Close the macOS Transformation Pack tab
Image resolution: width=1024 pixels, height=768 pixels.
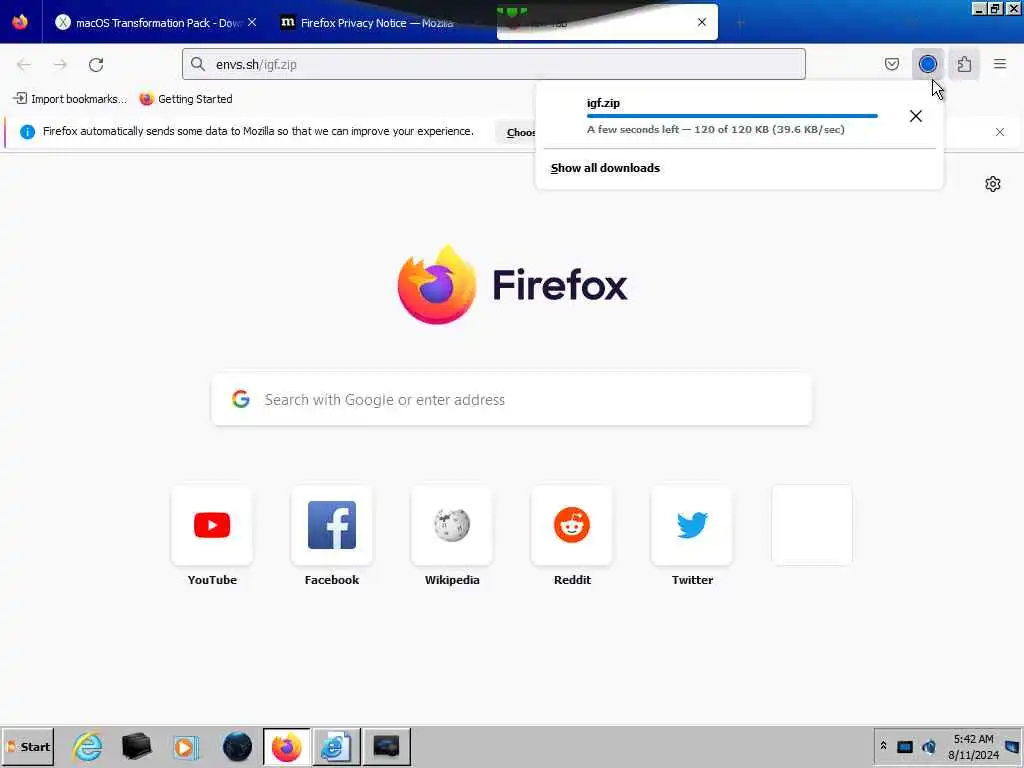pos(252,22)
